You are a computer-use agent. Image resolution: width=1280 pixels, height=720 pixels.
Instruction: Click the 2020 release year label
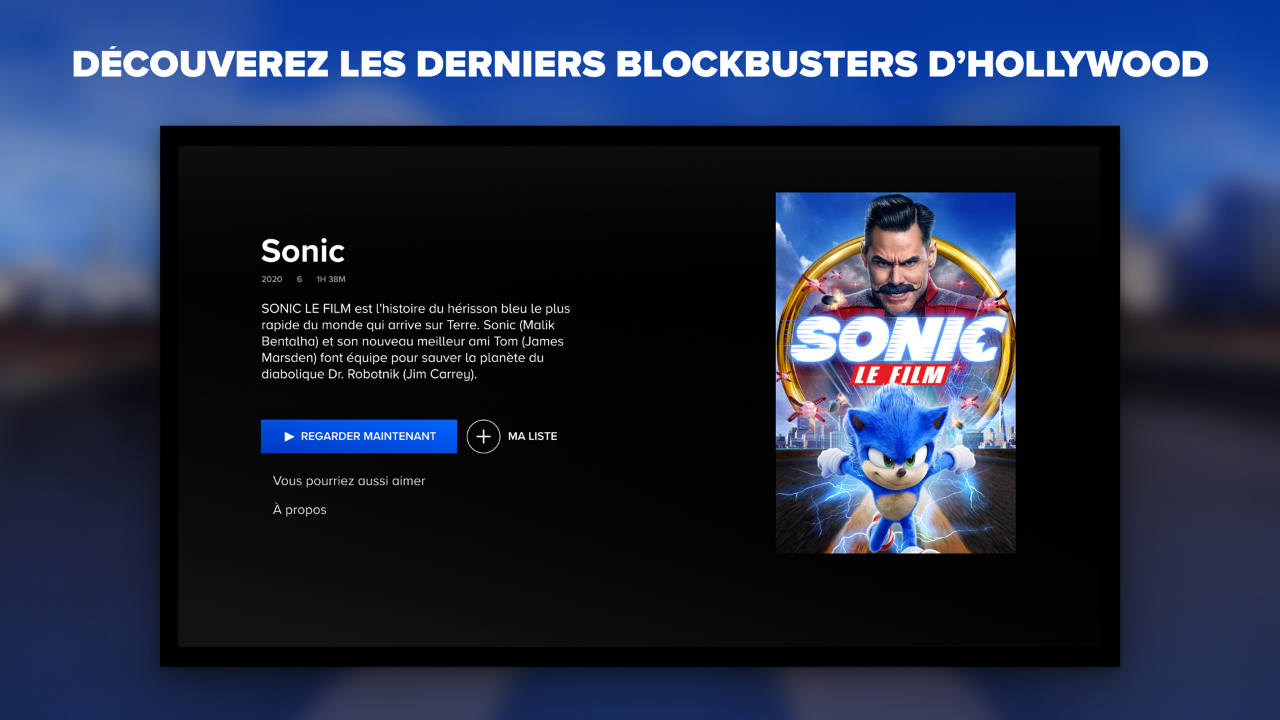tap(271, 279)
